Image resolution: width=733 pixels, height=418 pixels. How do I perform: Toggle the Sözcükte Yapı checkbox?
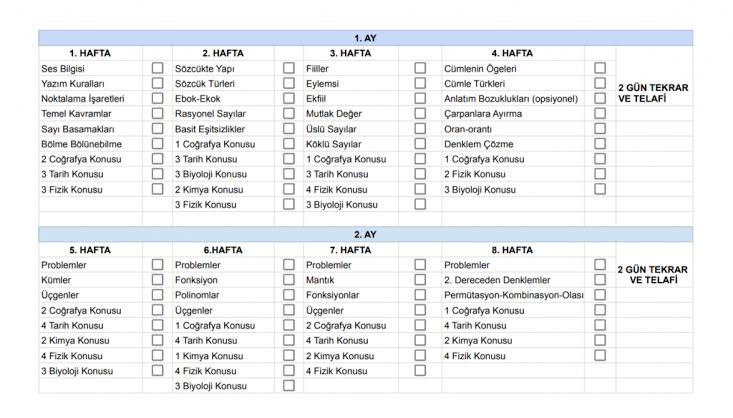tap(288, 69)
